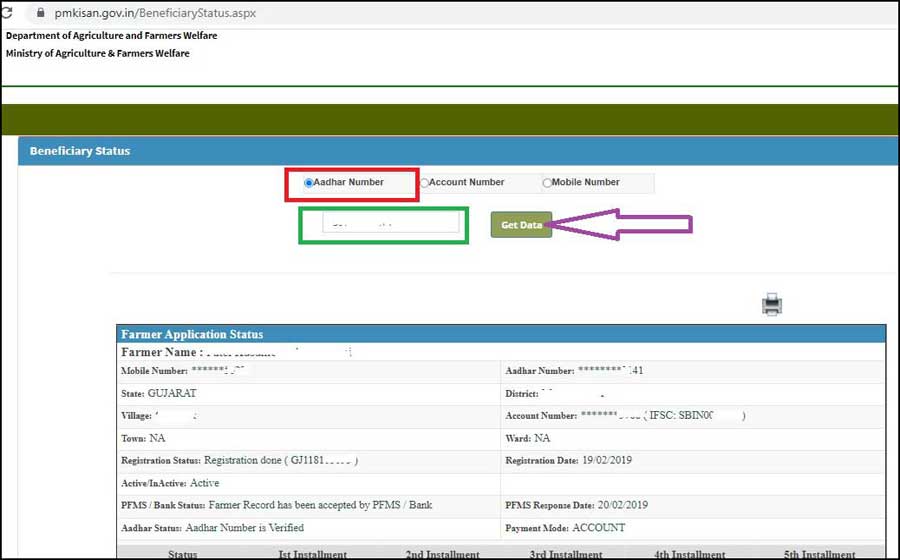Click the Department of Agriculture and Farmers Welfare text
Image resolution: width=900 pixels, height=560 pixels.
(x=111, y=36)
